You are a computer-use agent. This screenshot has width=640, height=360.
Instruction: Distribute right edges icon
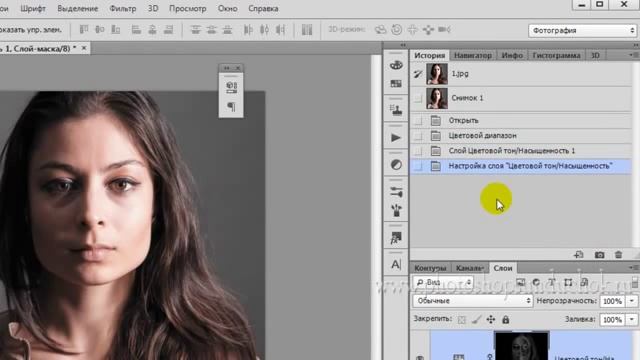280,29
